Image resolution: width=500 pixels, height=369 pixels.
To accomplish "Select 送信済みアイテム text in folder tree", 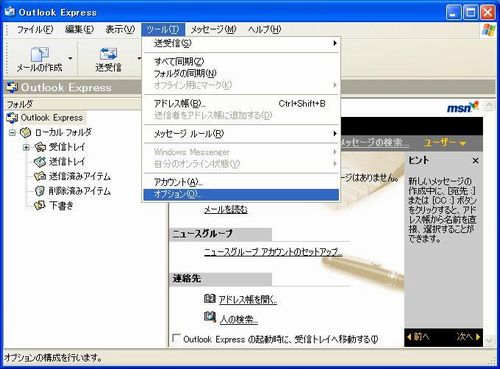I will pos(80,176).
